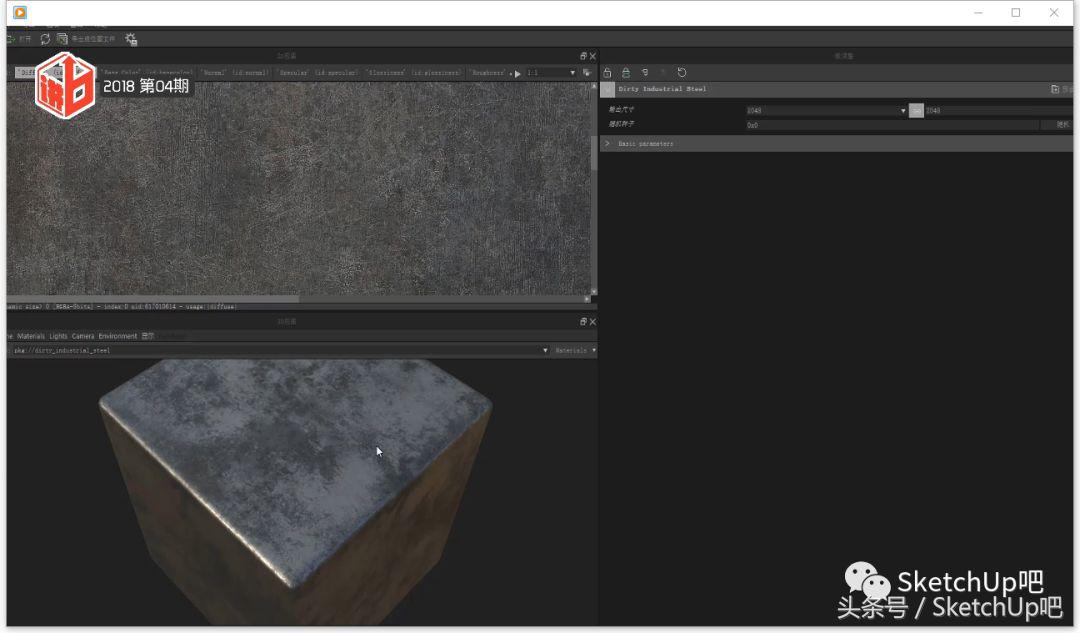Collapse the Dirty Industrial Steel graph section
The width and height of the screenshot is (1080, 633).
tap(607, 89)
